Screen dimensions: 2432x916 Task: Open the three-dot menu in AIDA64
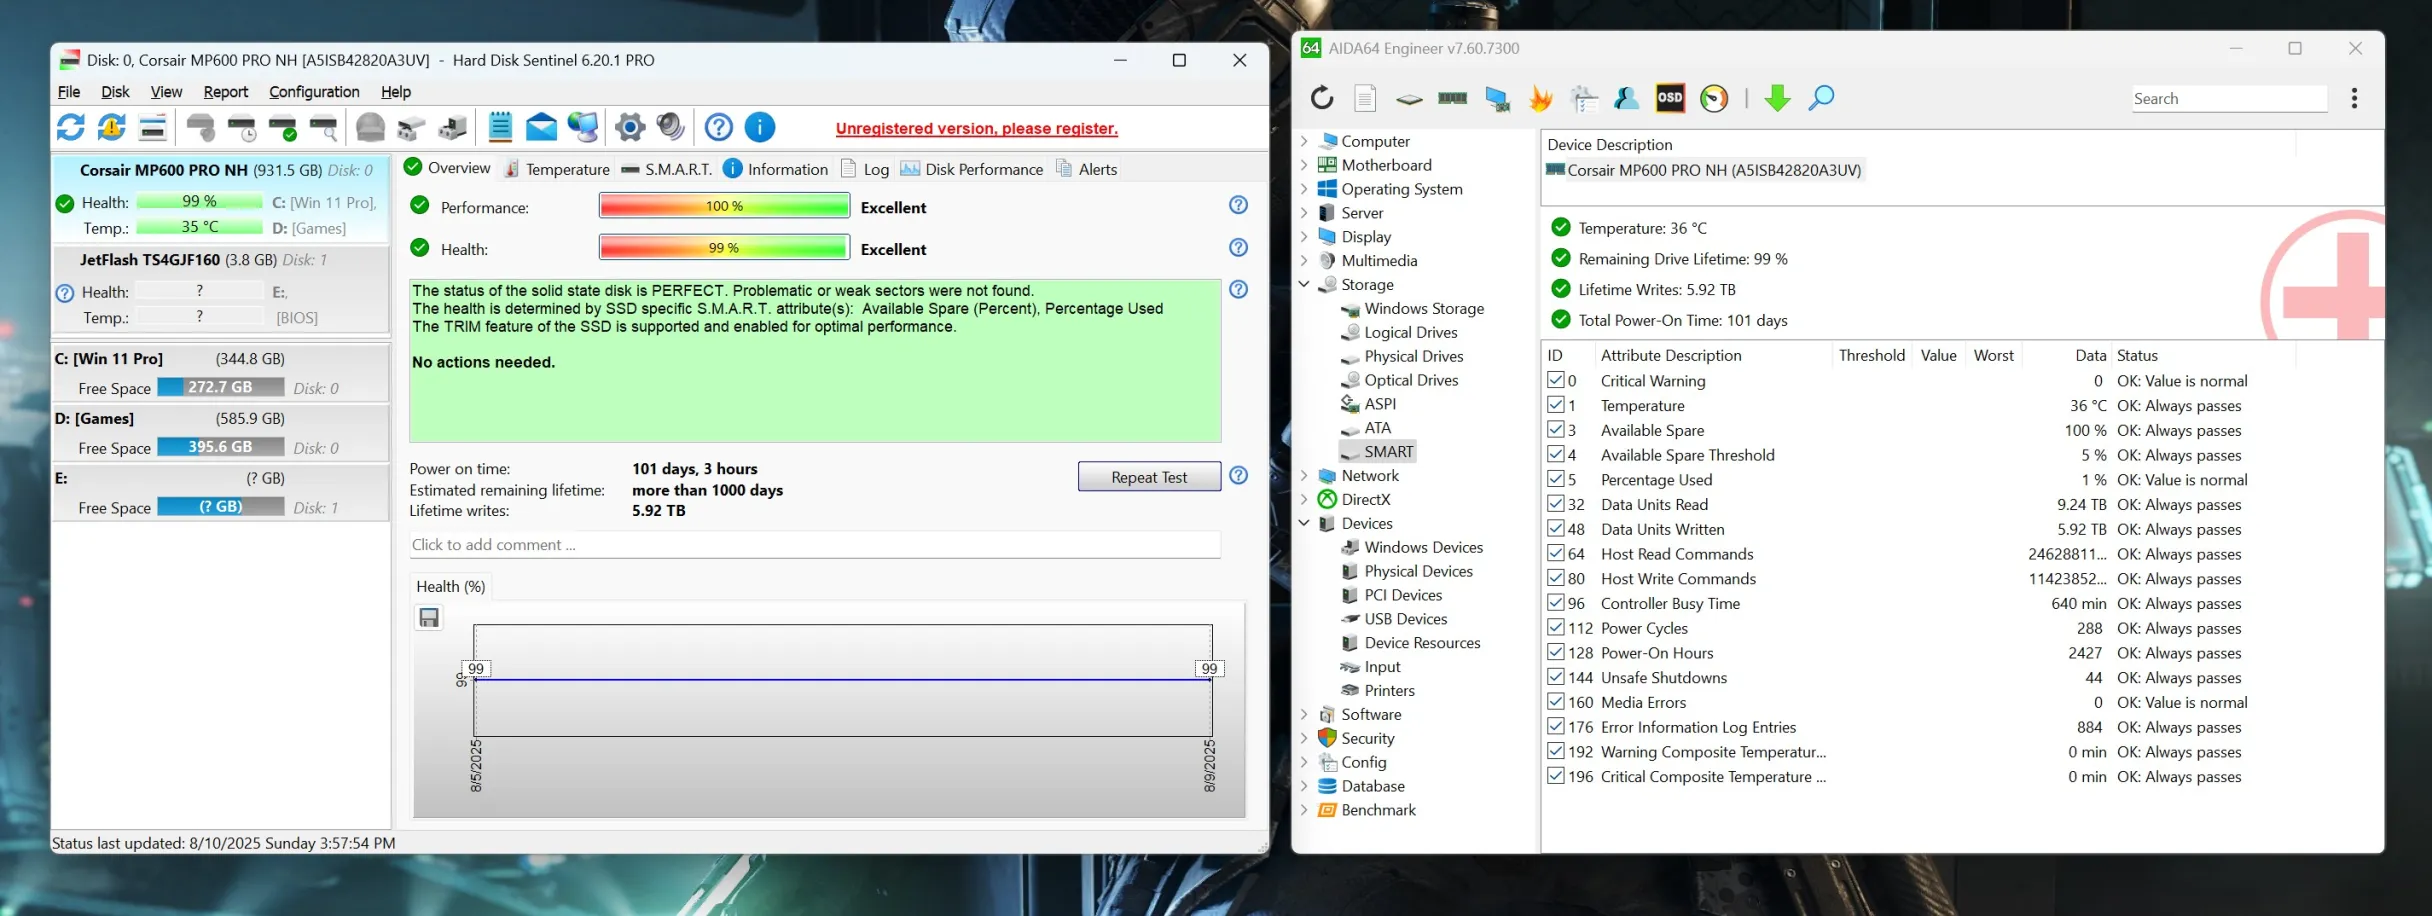pos(2354,98)
